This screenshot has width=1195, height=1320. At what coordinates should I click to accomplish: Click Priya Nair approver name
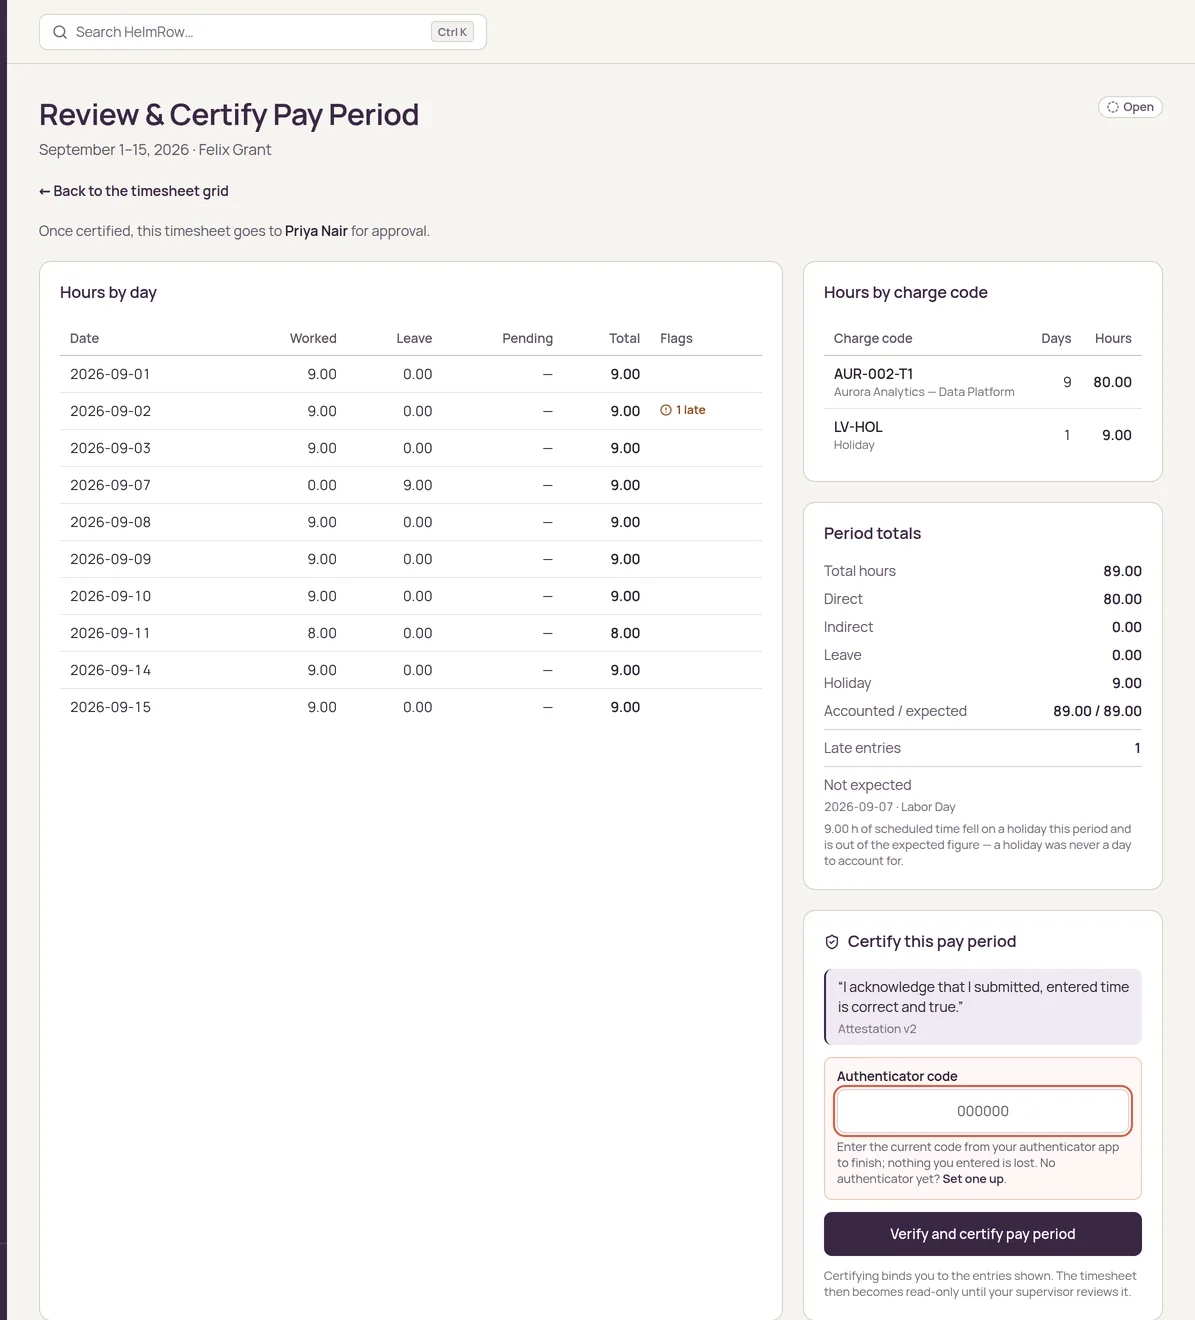(316, 231)
